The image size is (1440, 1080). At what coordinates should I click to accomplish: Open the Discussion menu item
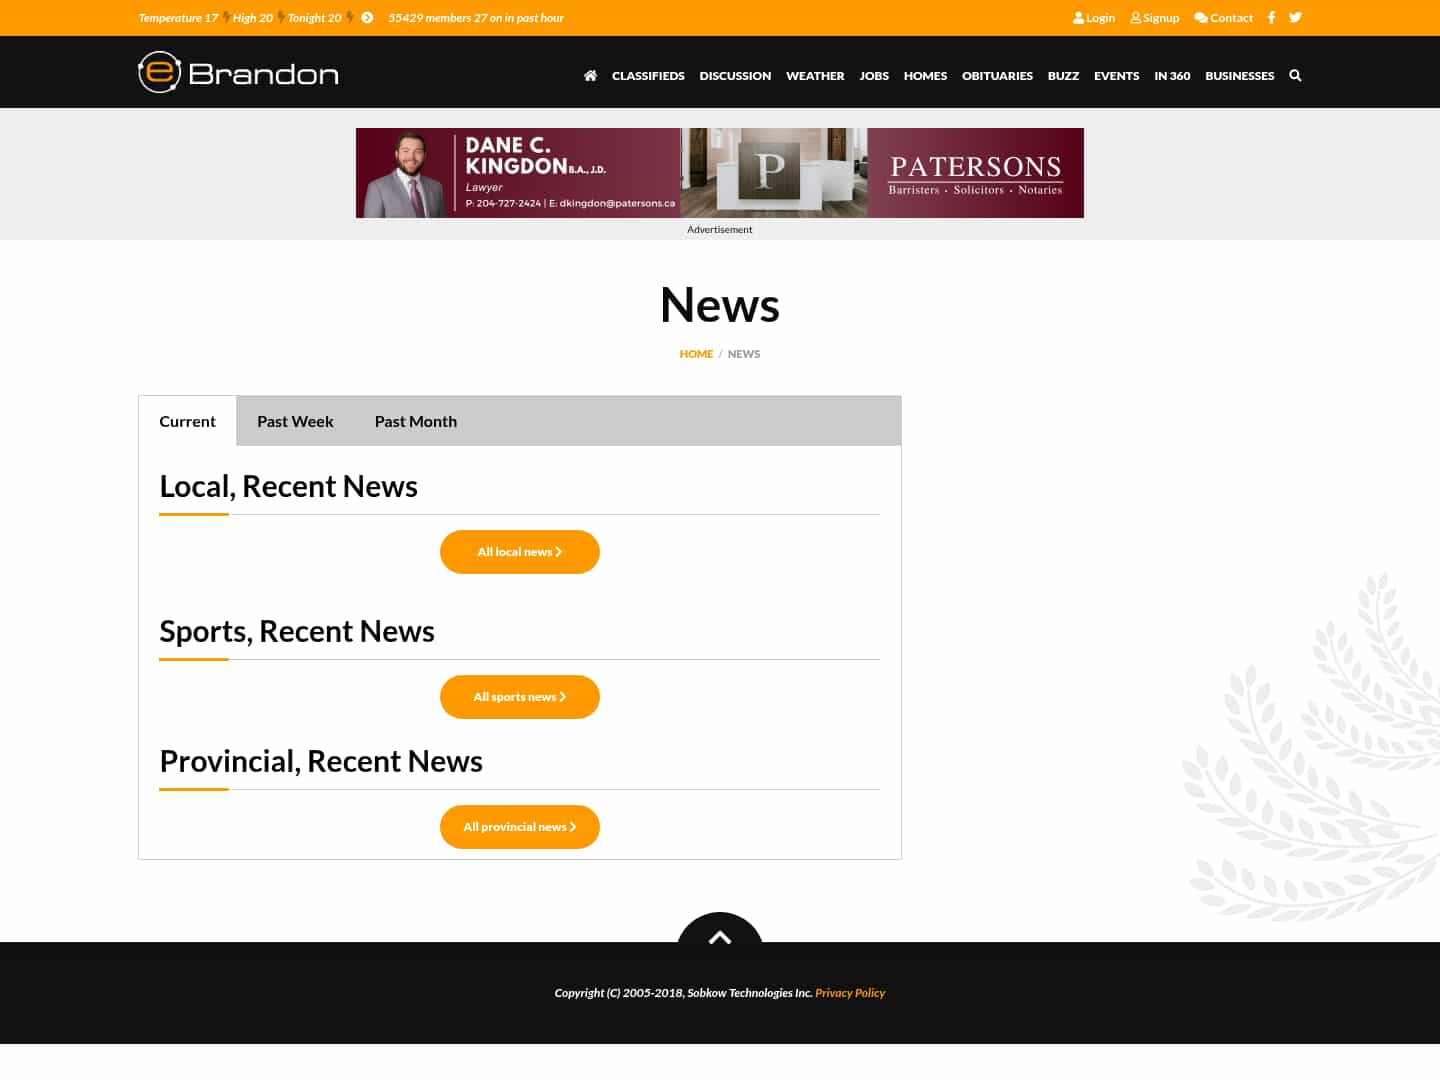pos(735,75)
